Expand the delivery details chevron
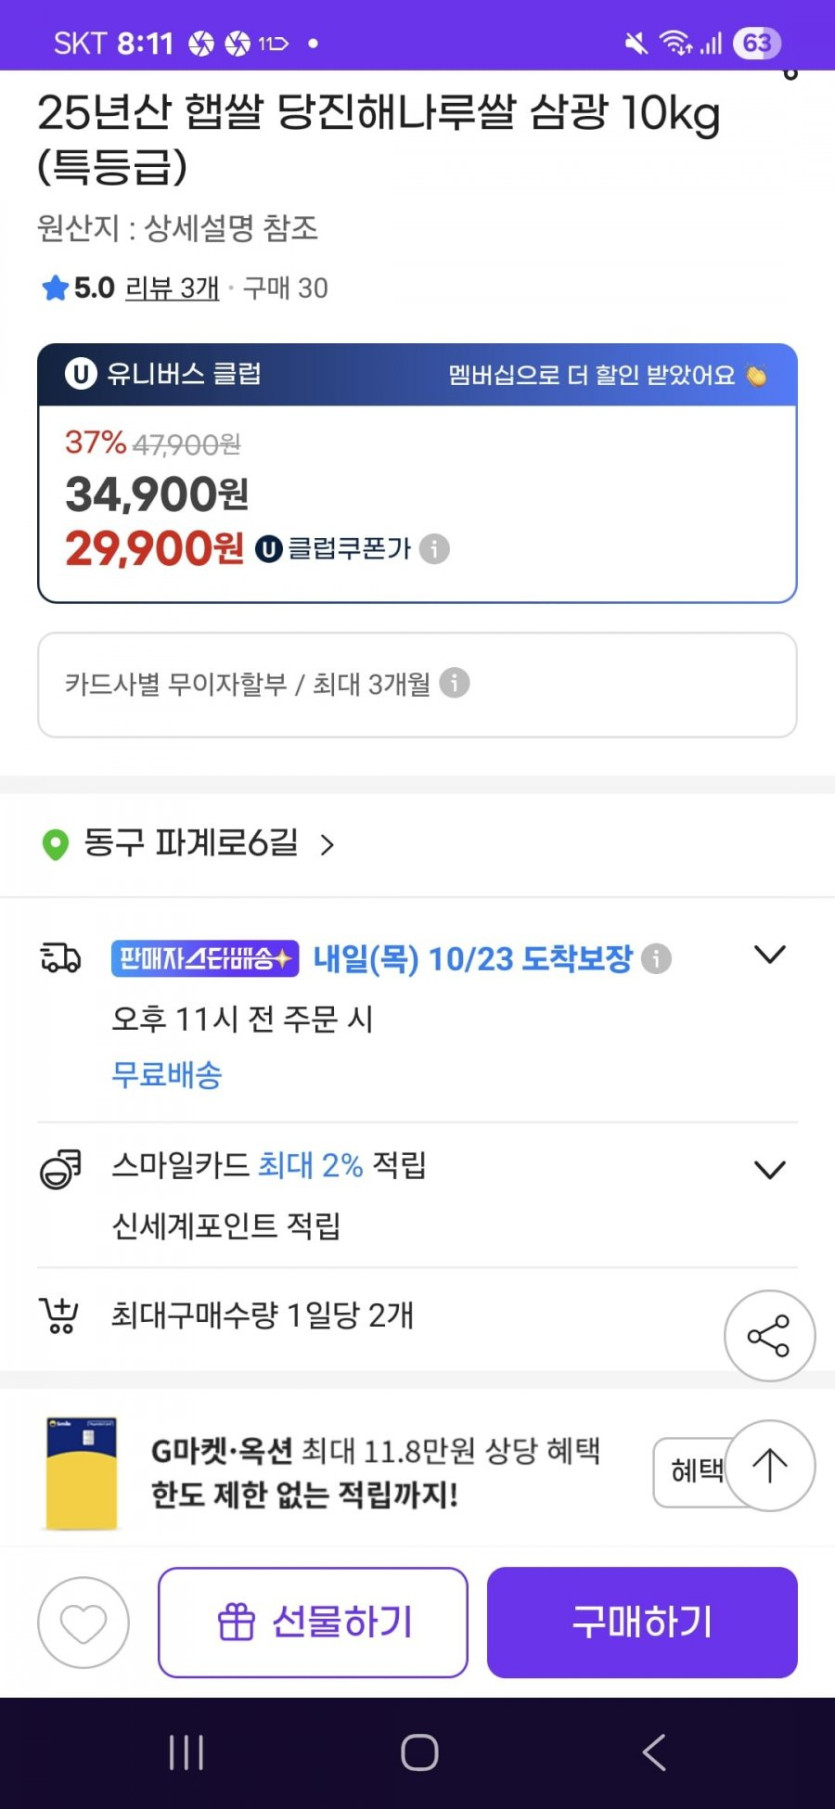The height and width of the screenshot is (1809, 835). pyautogui.click(x=769, y=955)
